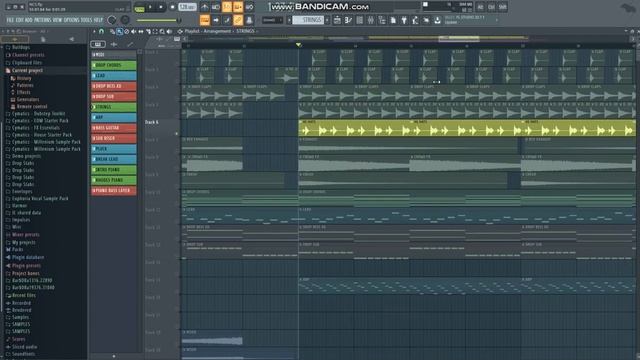The image size is (640, 360).
Task: Select the highlighted paint tool in playlist
Action: click(x=120, y=31)
